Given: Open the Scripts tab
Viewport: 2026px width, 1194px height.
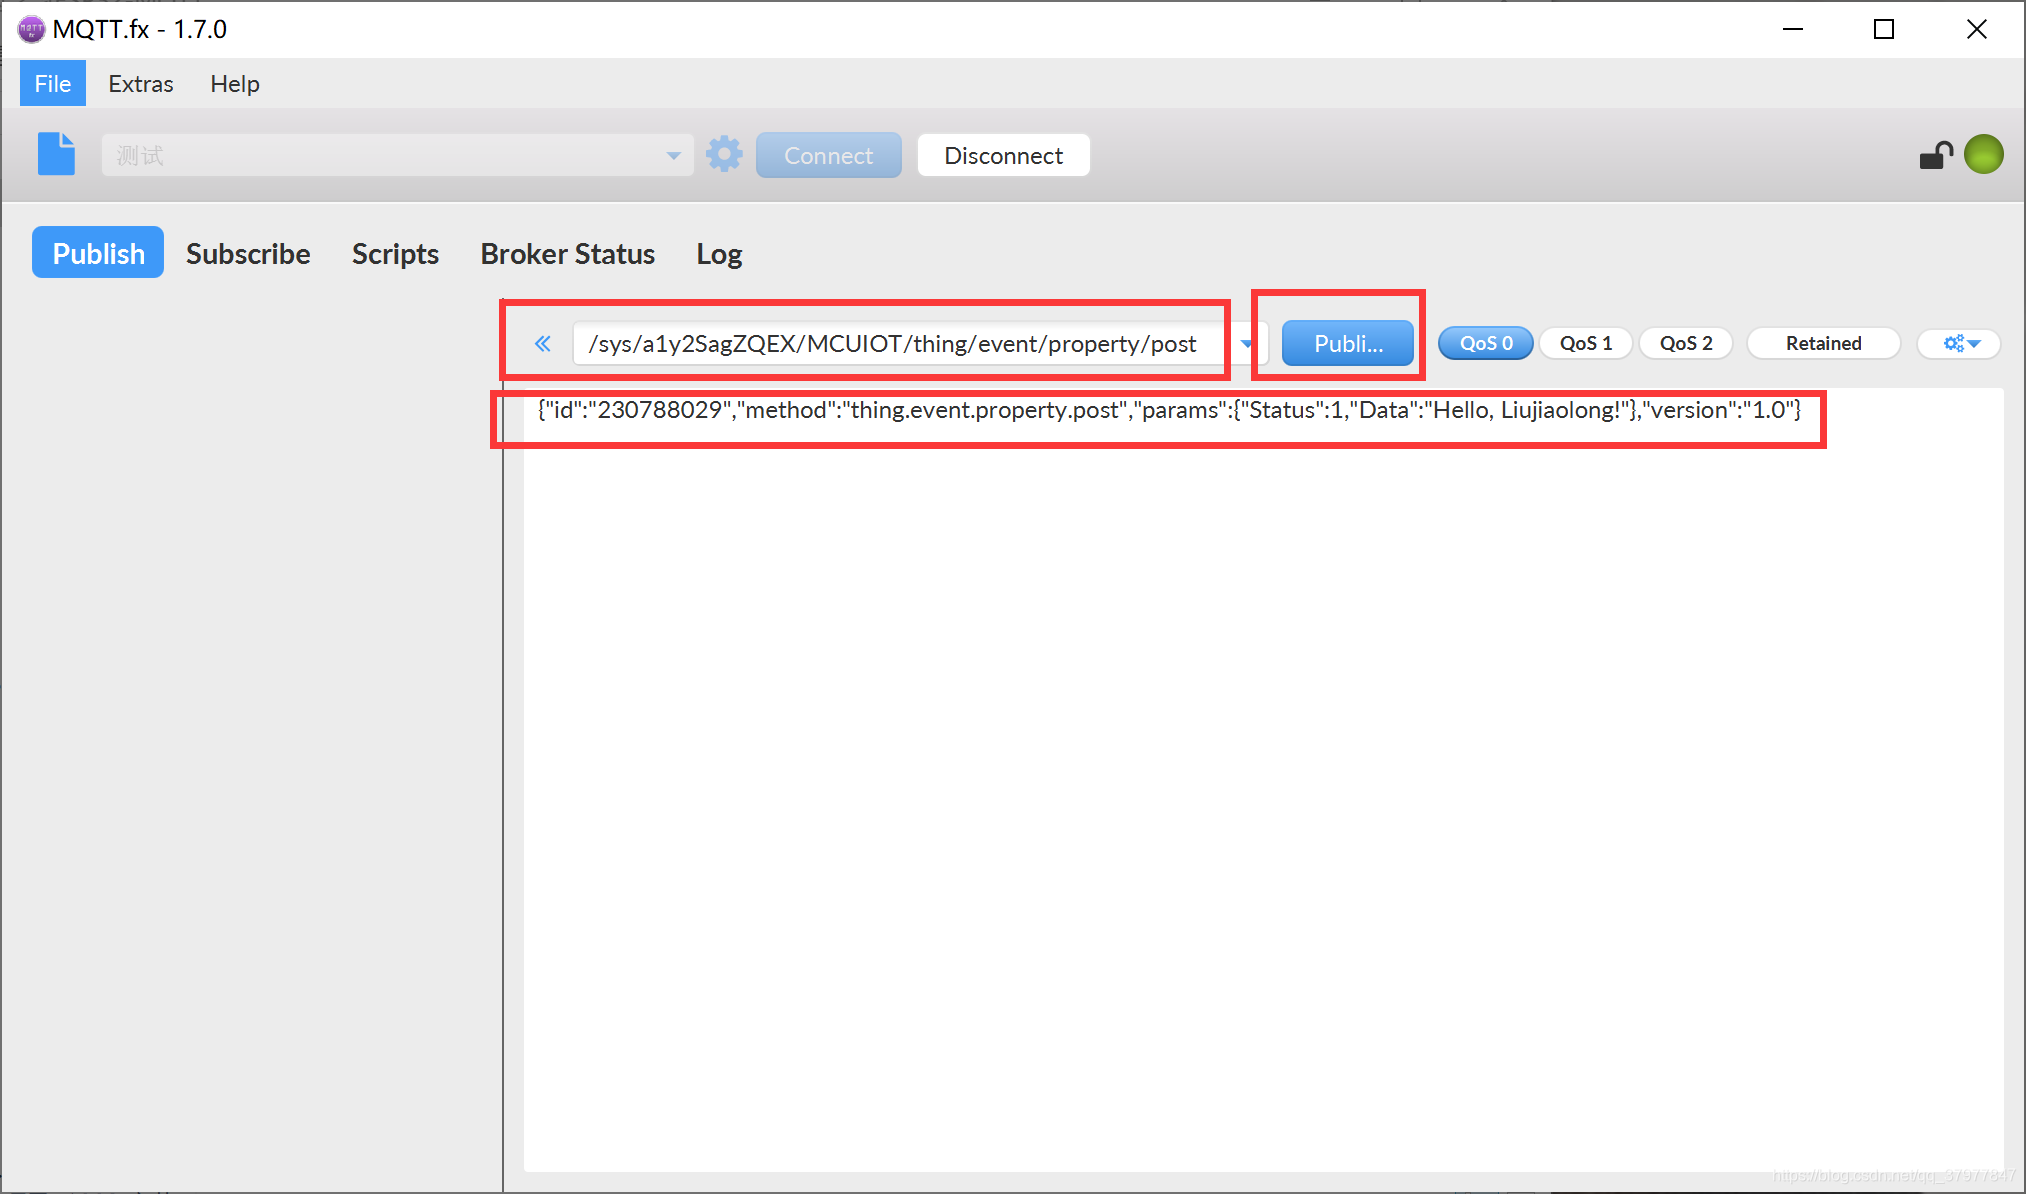Looking at the screenshot, I should (396, 254).
